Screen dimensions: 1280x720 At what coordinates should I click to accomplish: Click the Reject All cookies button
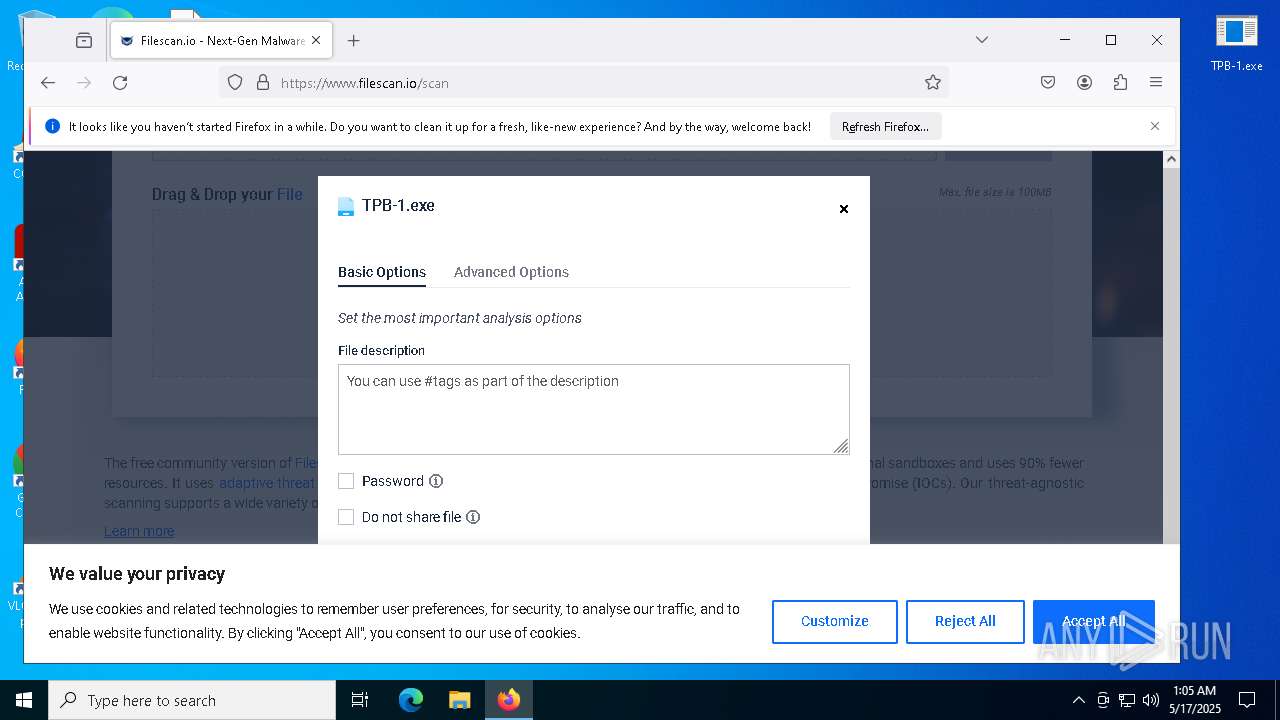click(x=965, y=621)
